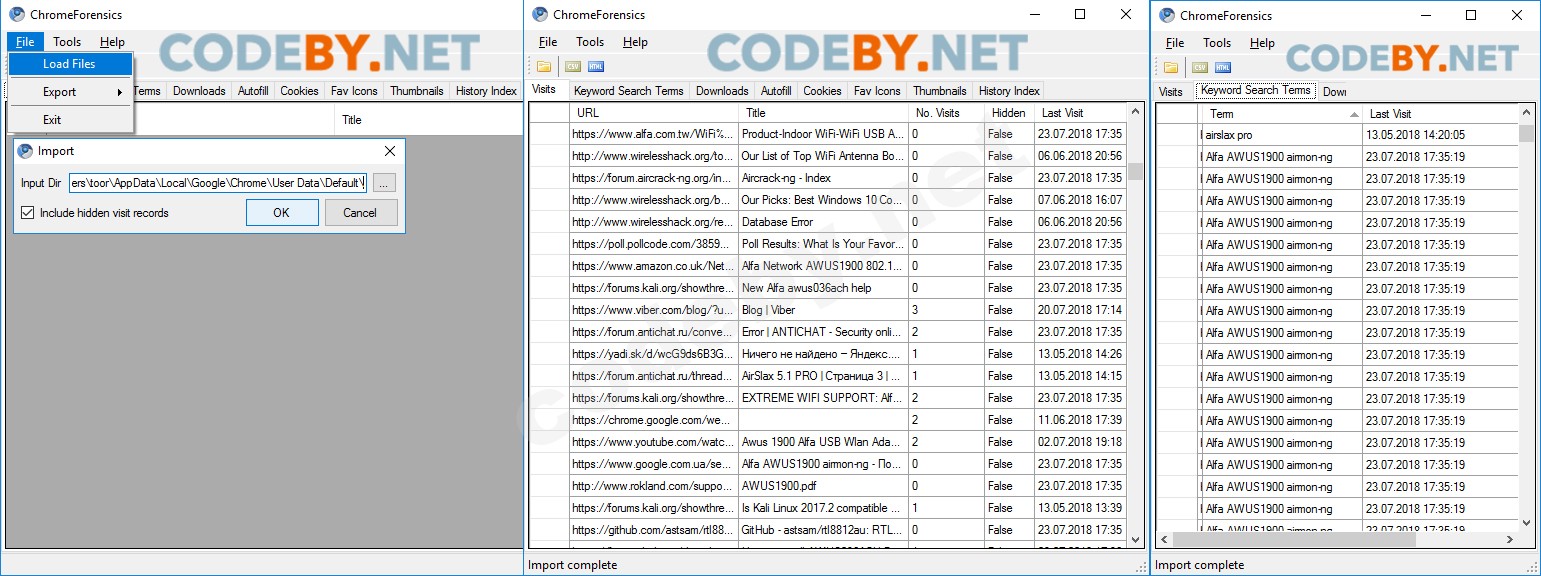Switch to Cookies tab in middle window
This screenshot has width=1541, height=576.
point(822,91)
